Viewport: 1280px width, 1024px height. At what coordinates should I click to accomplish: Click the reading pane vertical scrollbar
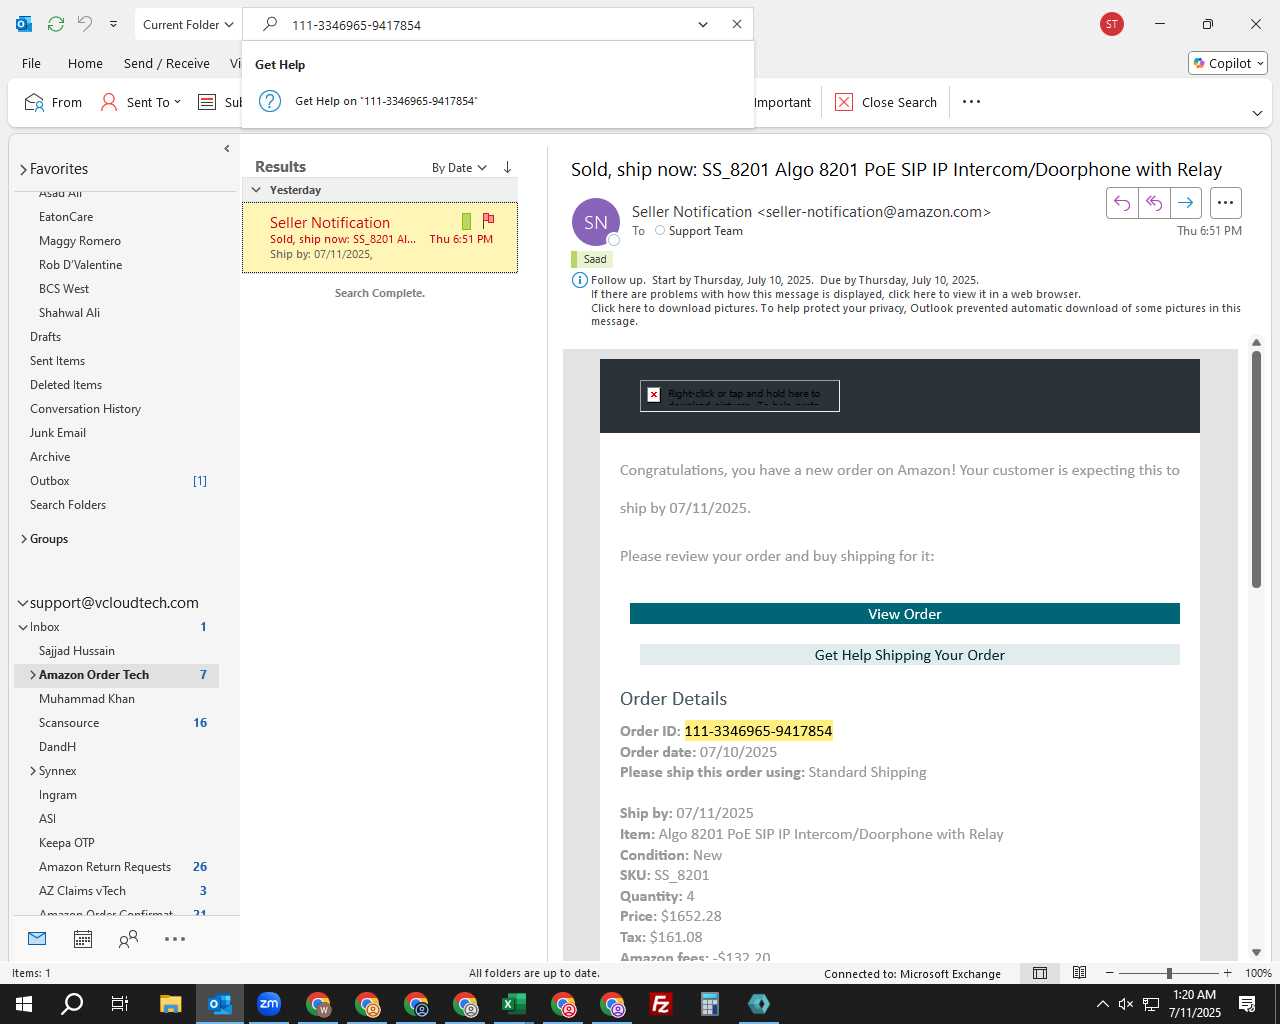(x=1257, y=469)
